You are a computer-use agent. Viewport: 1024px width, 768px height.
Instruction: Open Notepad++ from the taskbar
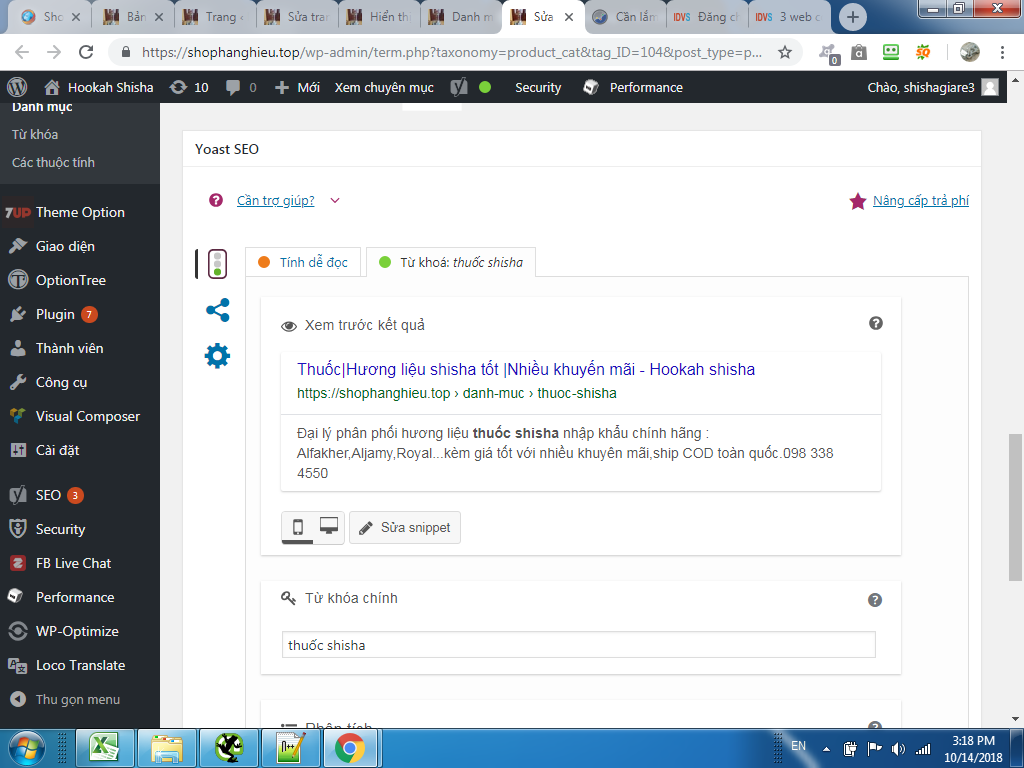click(x=290, y=748)
